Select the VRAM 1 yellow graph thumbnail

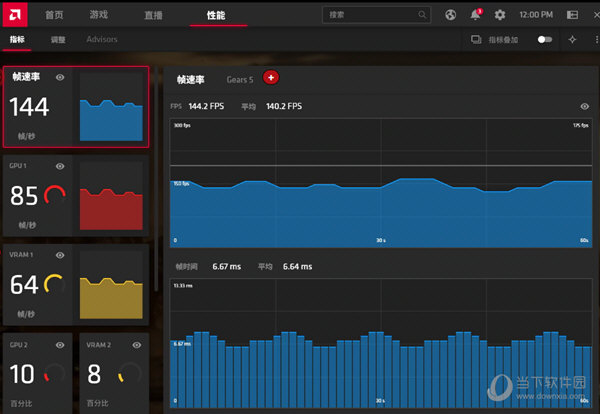pyautogui.click(x=113, y=285)
